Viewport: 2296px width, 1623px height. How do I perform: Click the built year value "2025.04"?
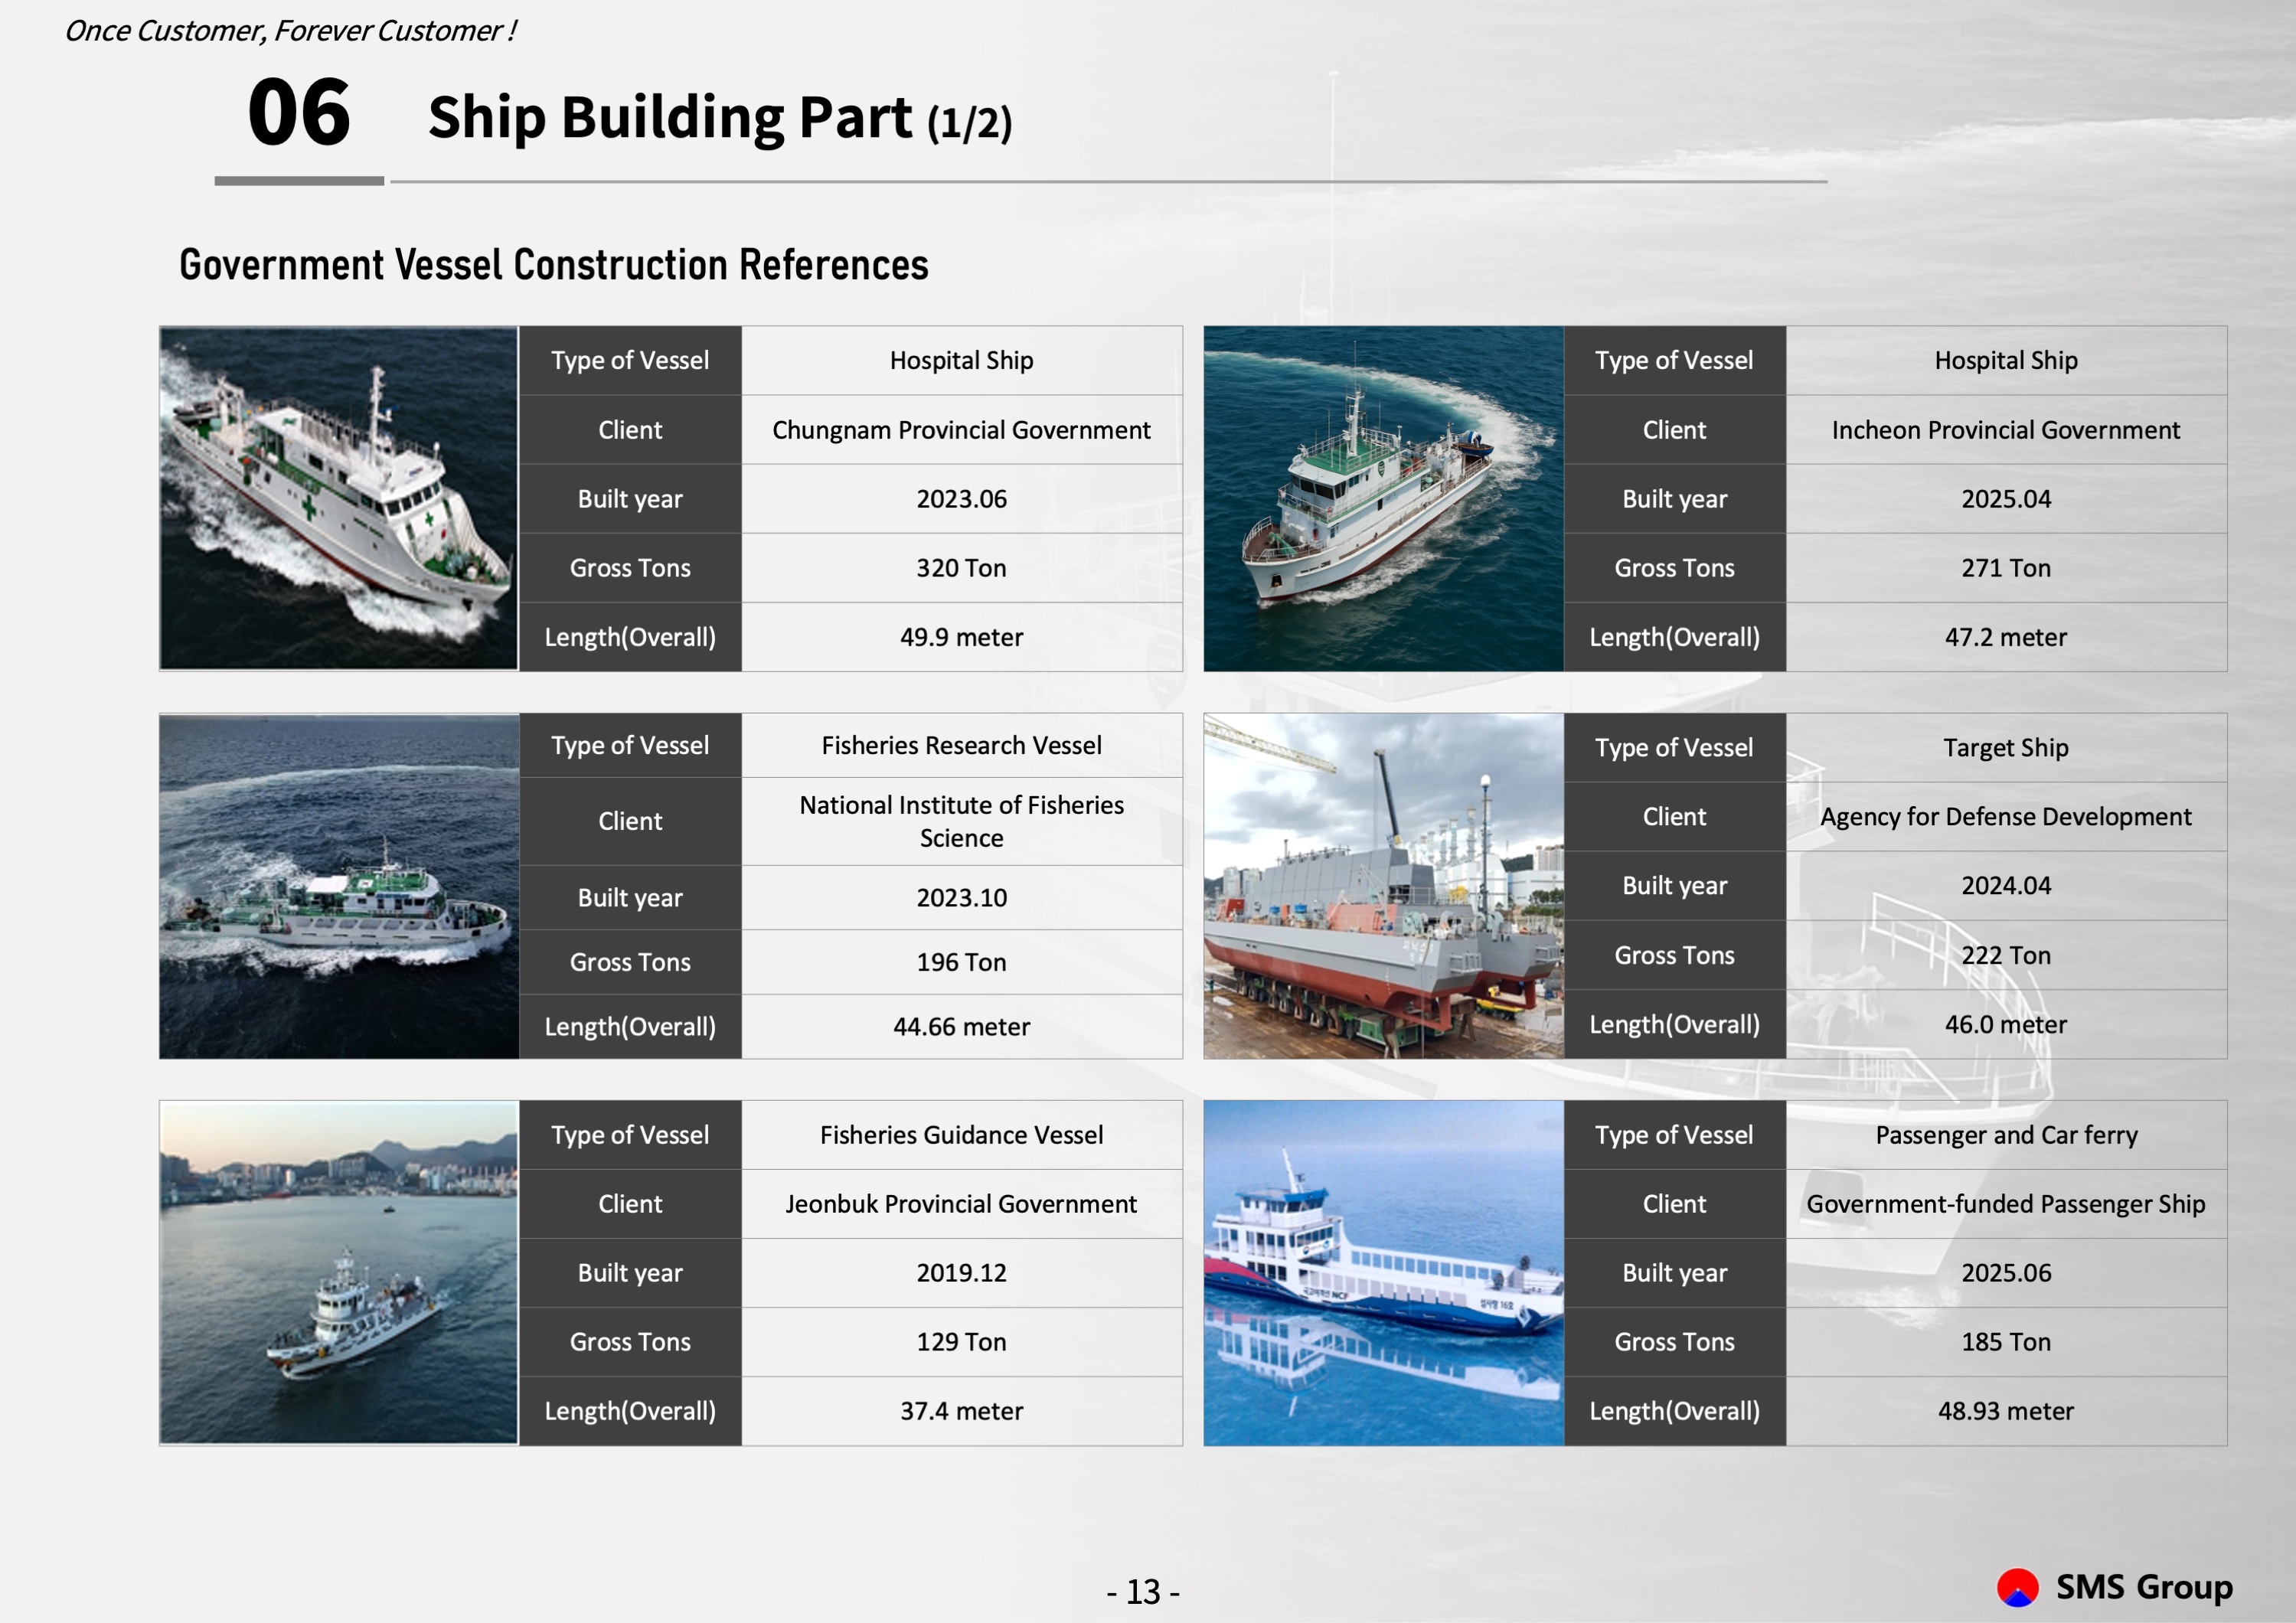[x=2006, y=499]
